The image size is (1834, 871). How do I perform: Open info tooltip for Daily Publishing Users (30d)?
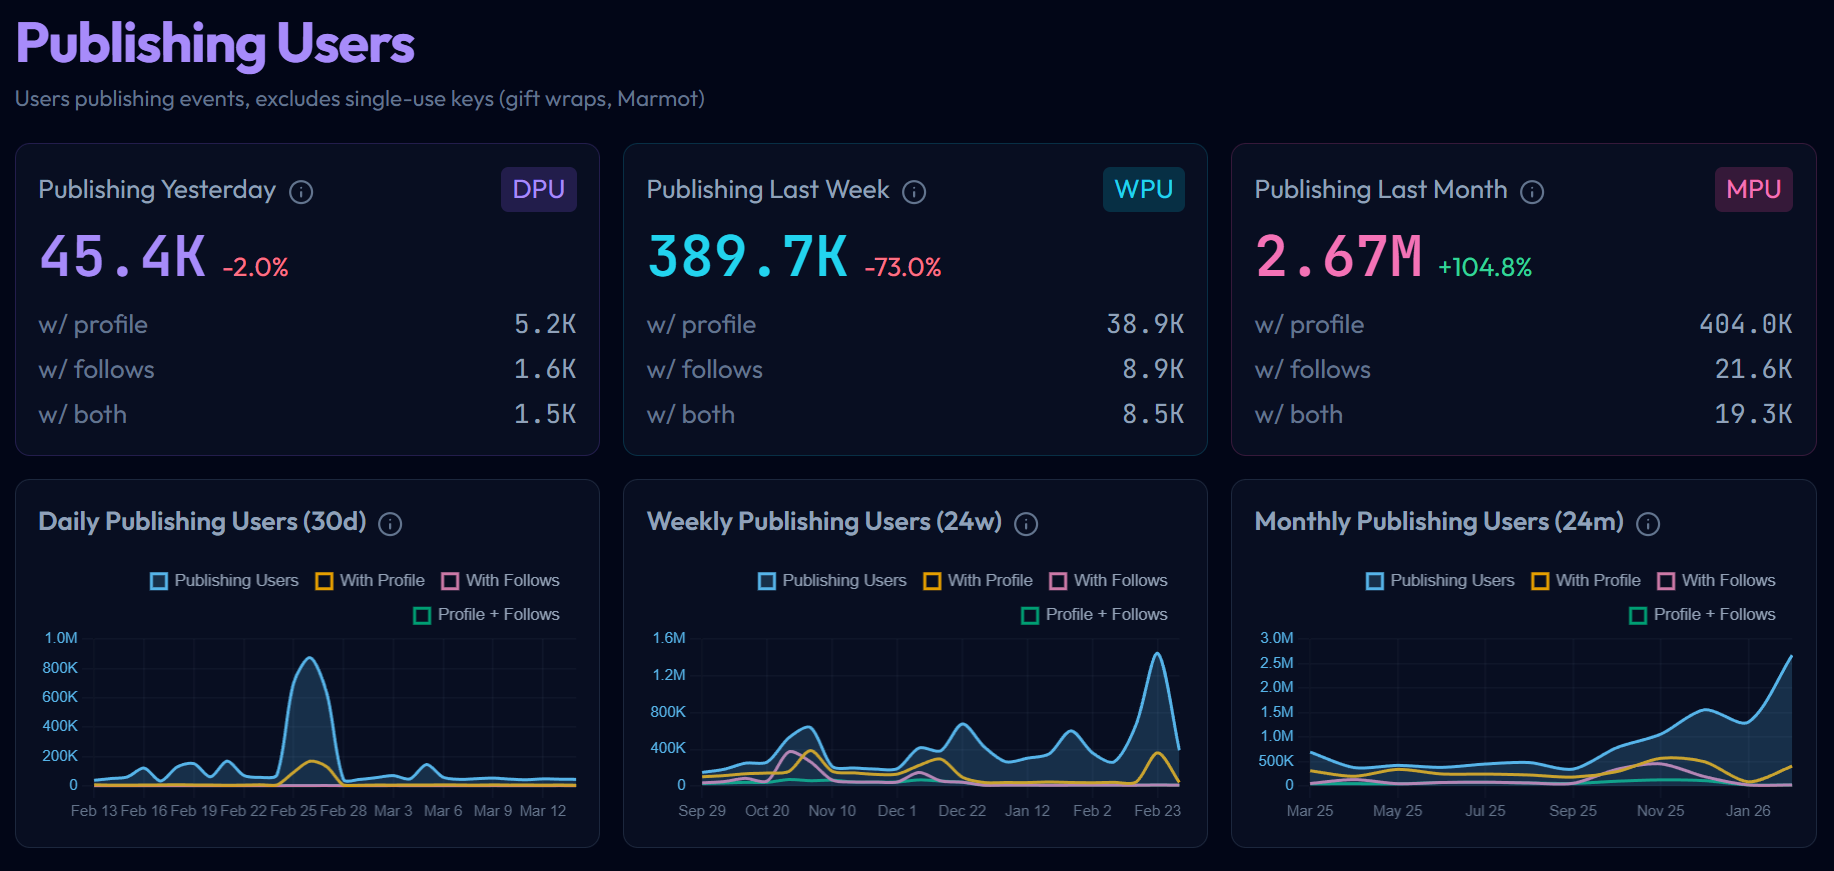[391, 524]
